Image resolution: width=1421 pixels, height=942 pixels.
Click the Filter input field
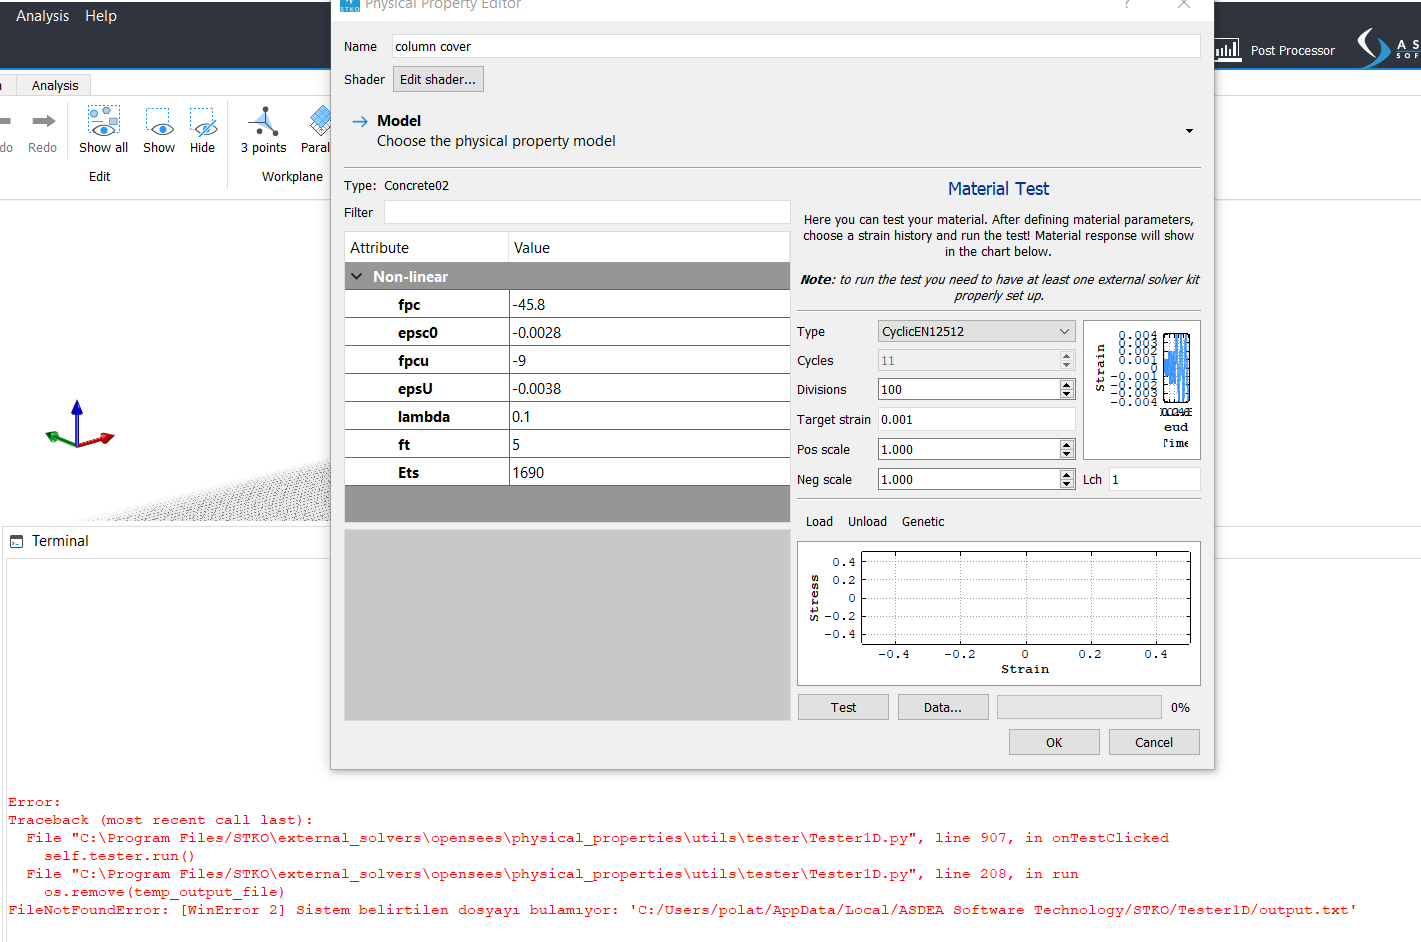pos(587,212)
